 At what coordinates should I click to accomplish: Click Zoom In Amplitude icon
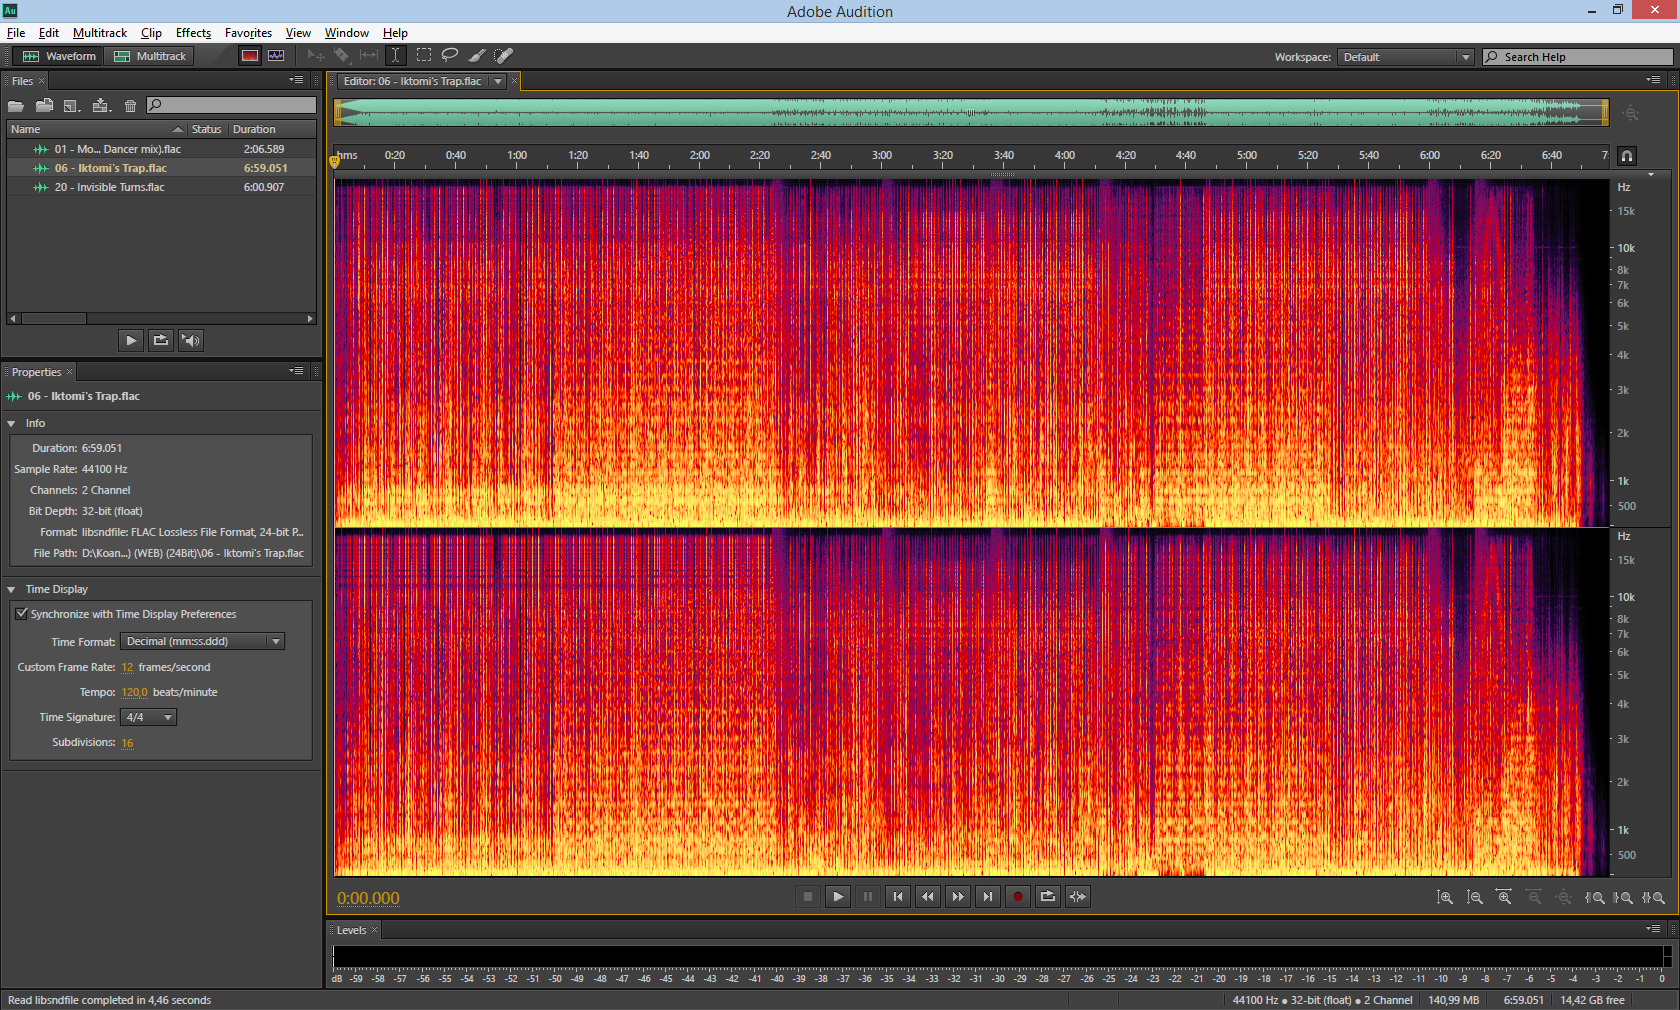[1445, 898]
